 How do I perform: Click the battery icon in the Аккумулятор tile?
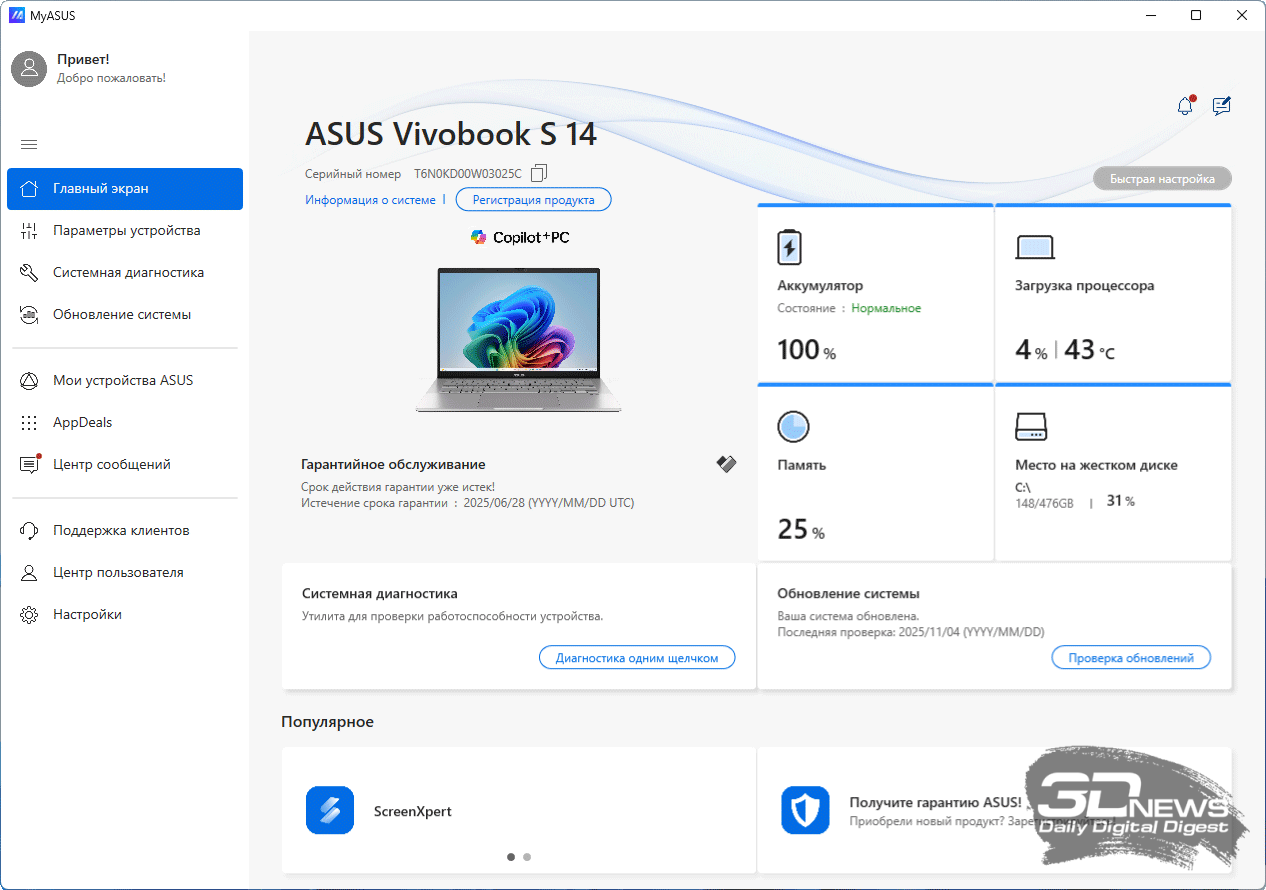click(x=789, y=247)
